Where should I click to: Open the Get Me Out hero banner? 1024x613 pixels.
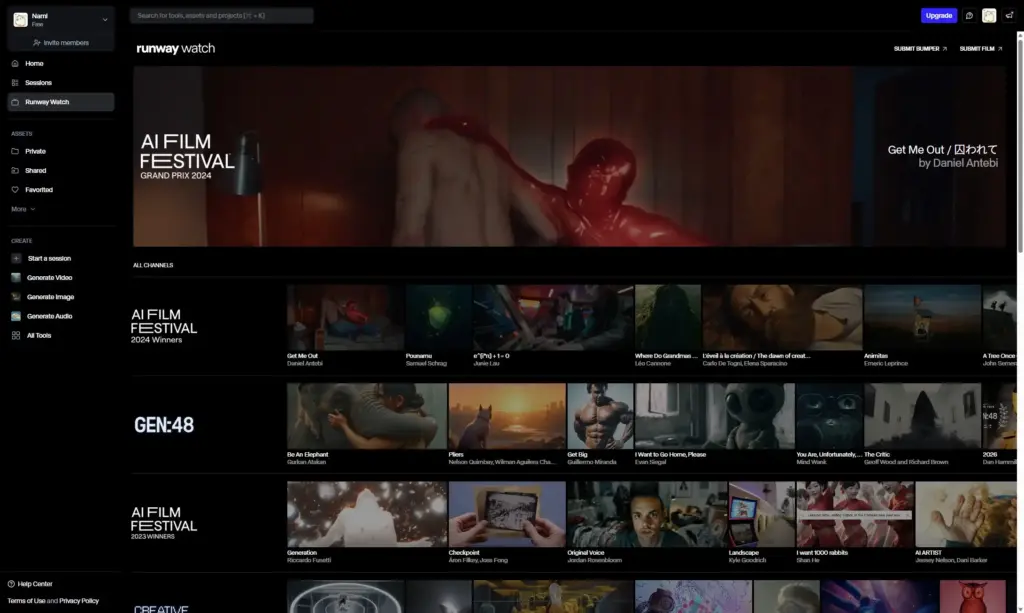[569, 156]
